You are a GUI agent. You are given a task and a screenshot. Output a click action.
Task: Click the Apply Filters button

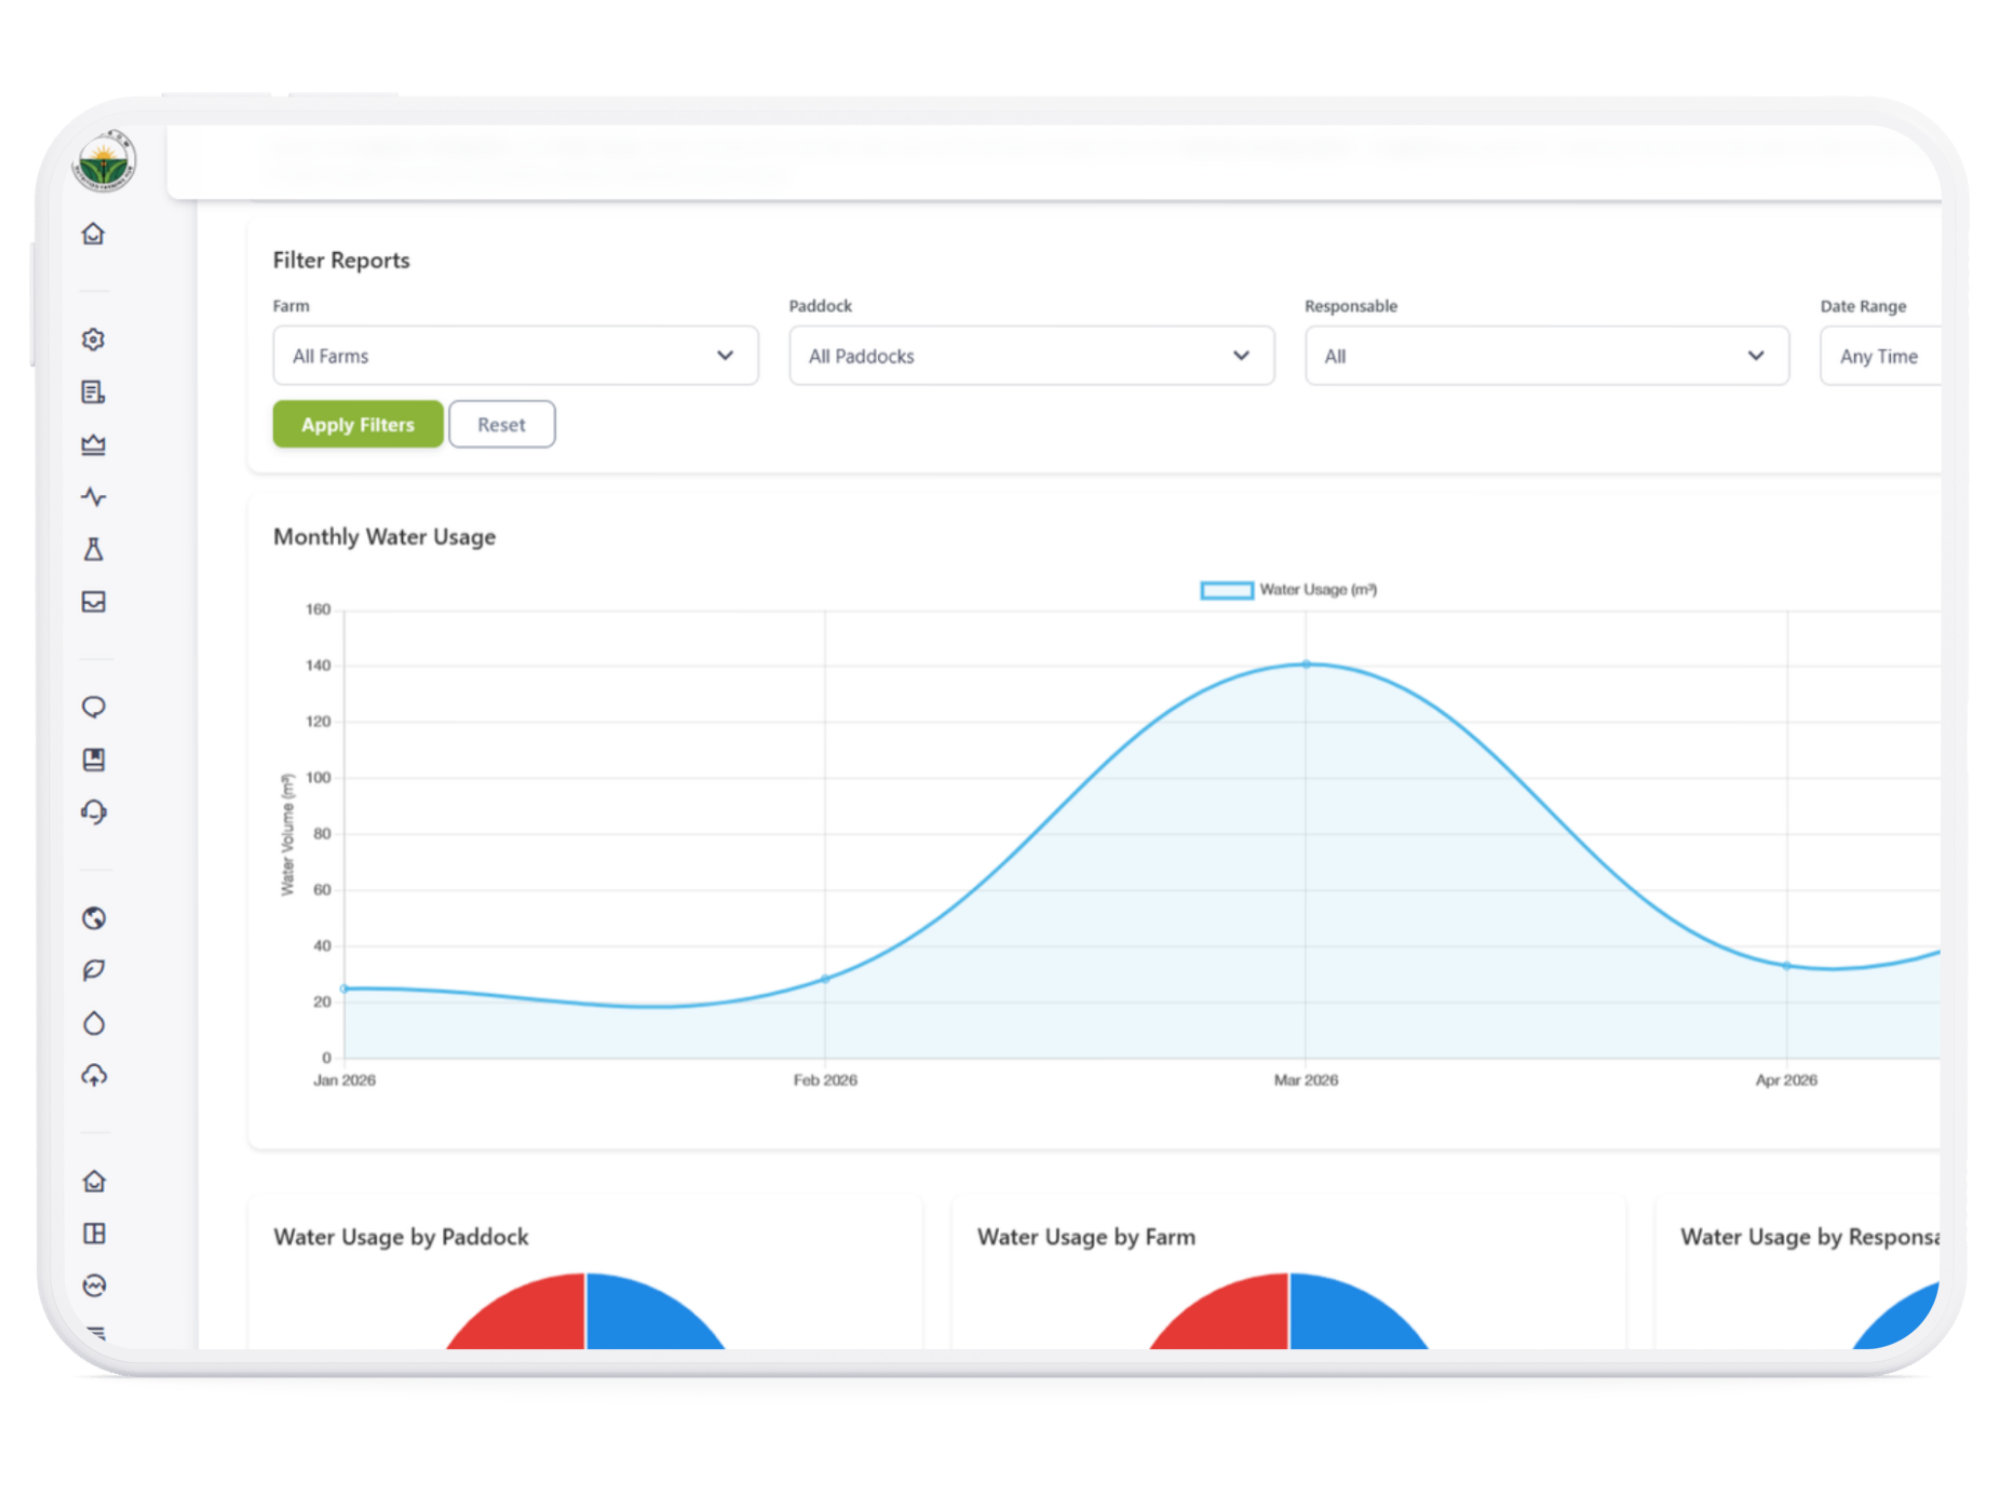tap(358, 425)
